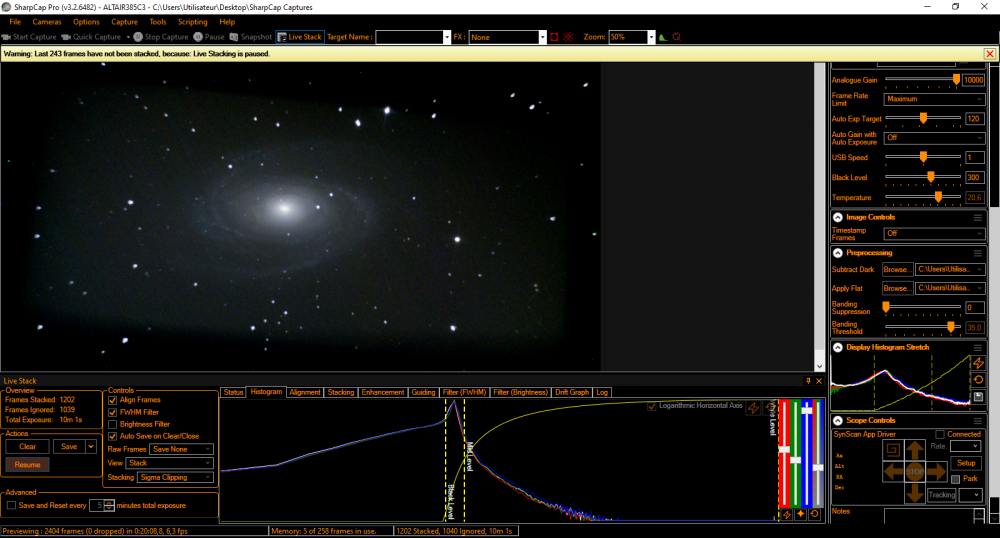Open the Raw Frames Save None dropdown

click(181, 449)
